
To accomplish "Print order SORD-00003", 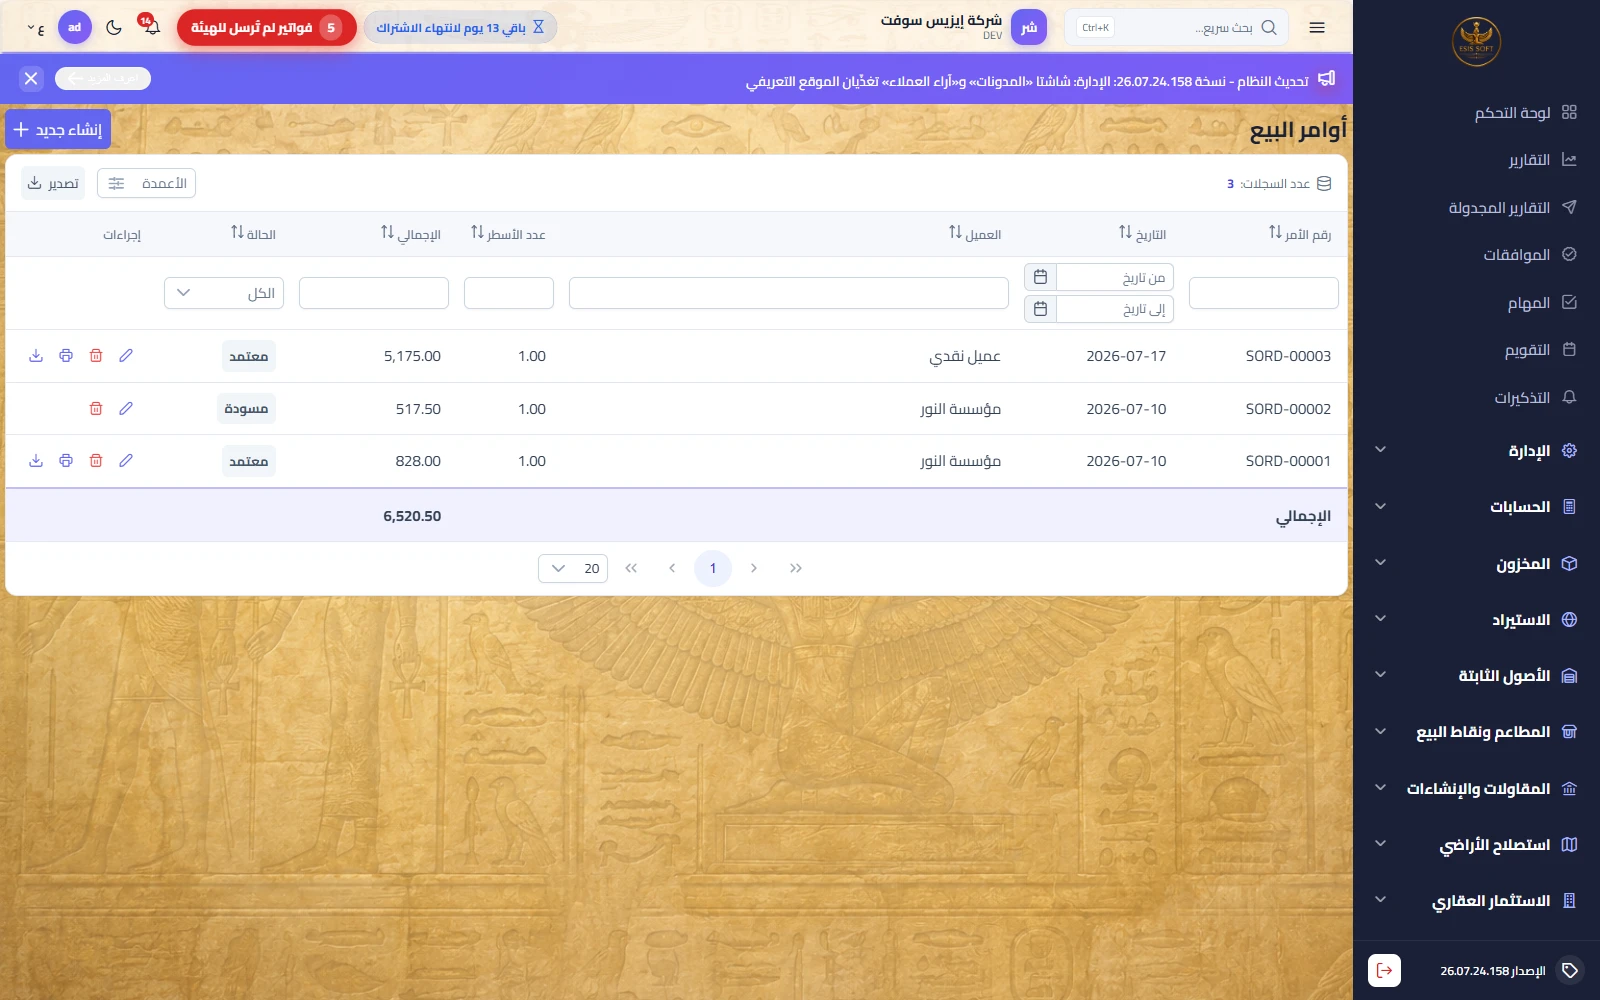I will (66, 356).
